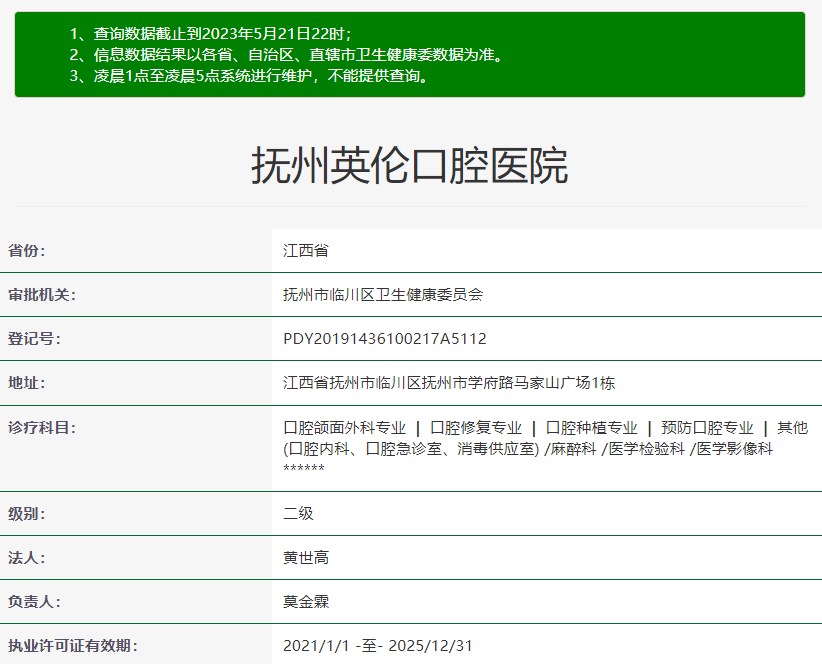This screenshot has height=664, width=822.
Task: Click 口腔修复专业 in departments
Action: [x=476, y=428]
